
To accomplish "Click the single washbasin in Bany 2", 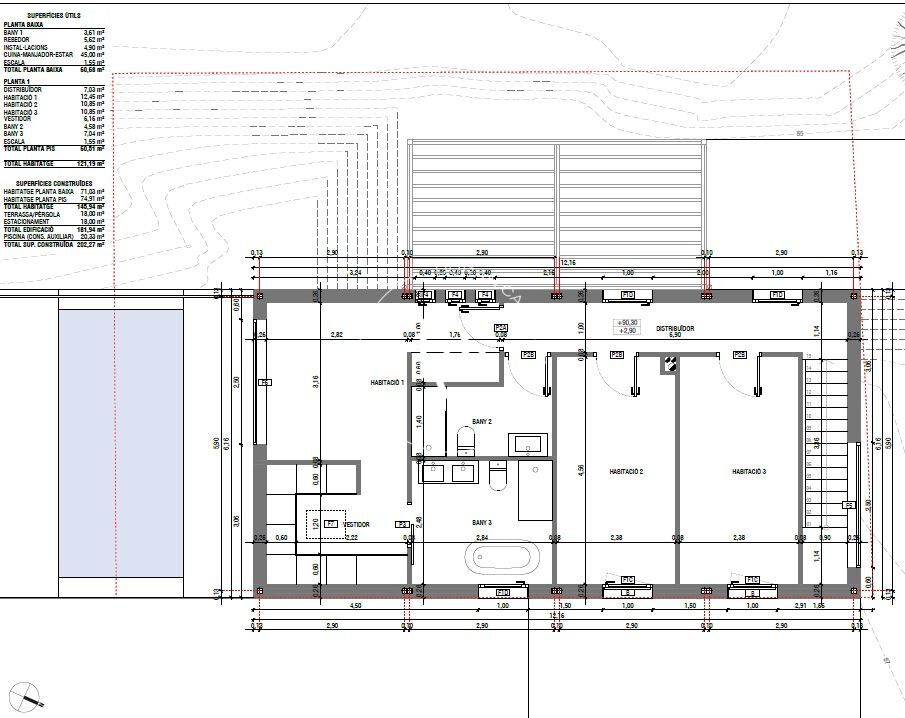I will [528, 444].
